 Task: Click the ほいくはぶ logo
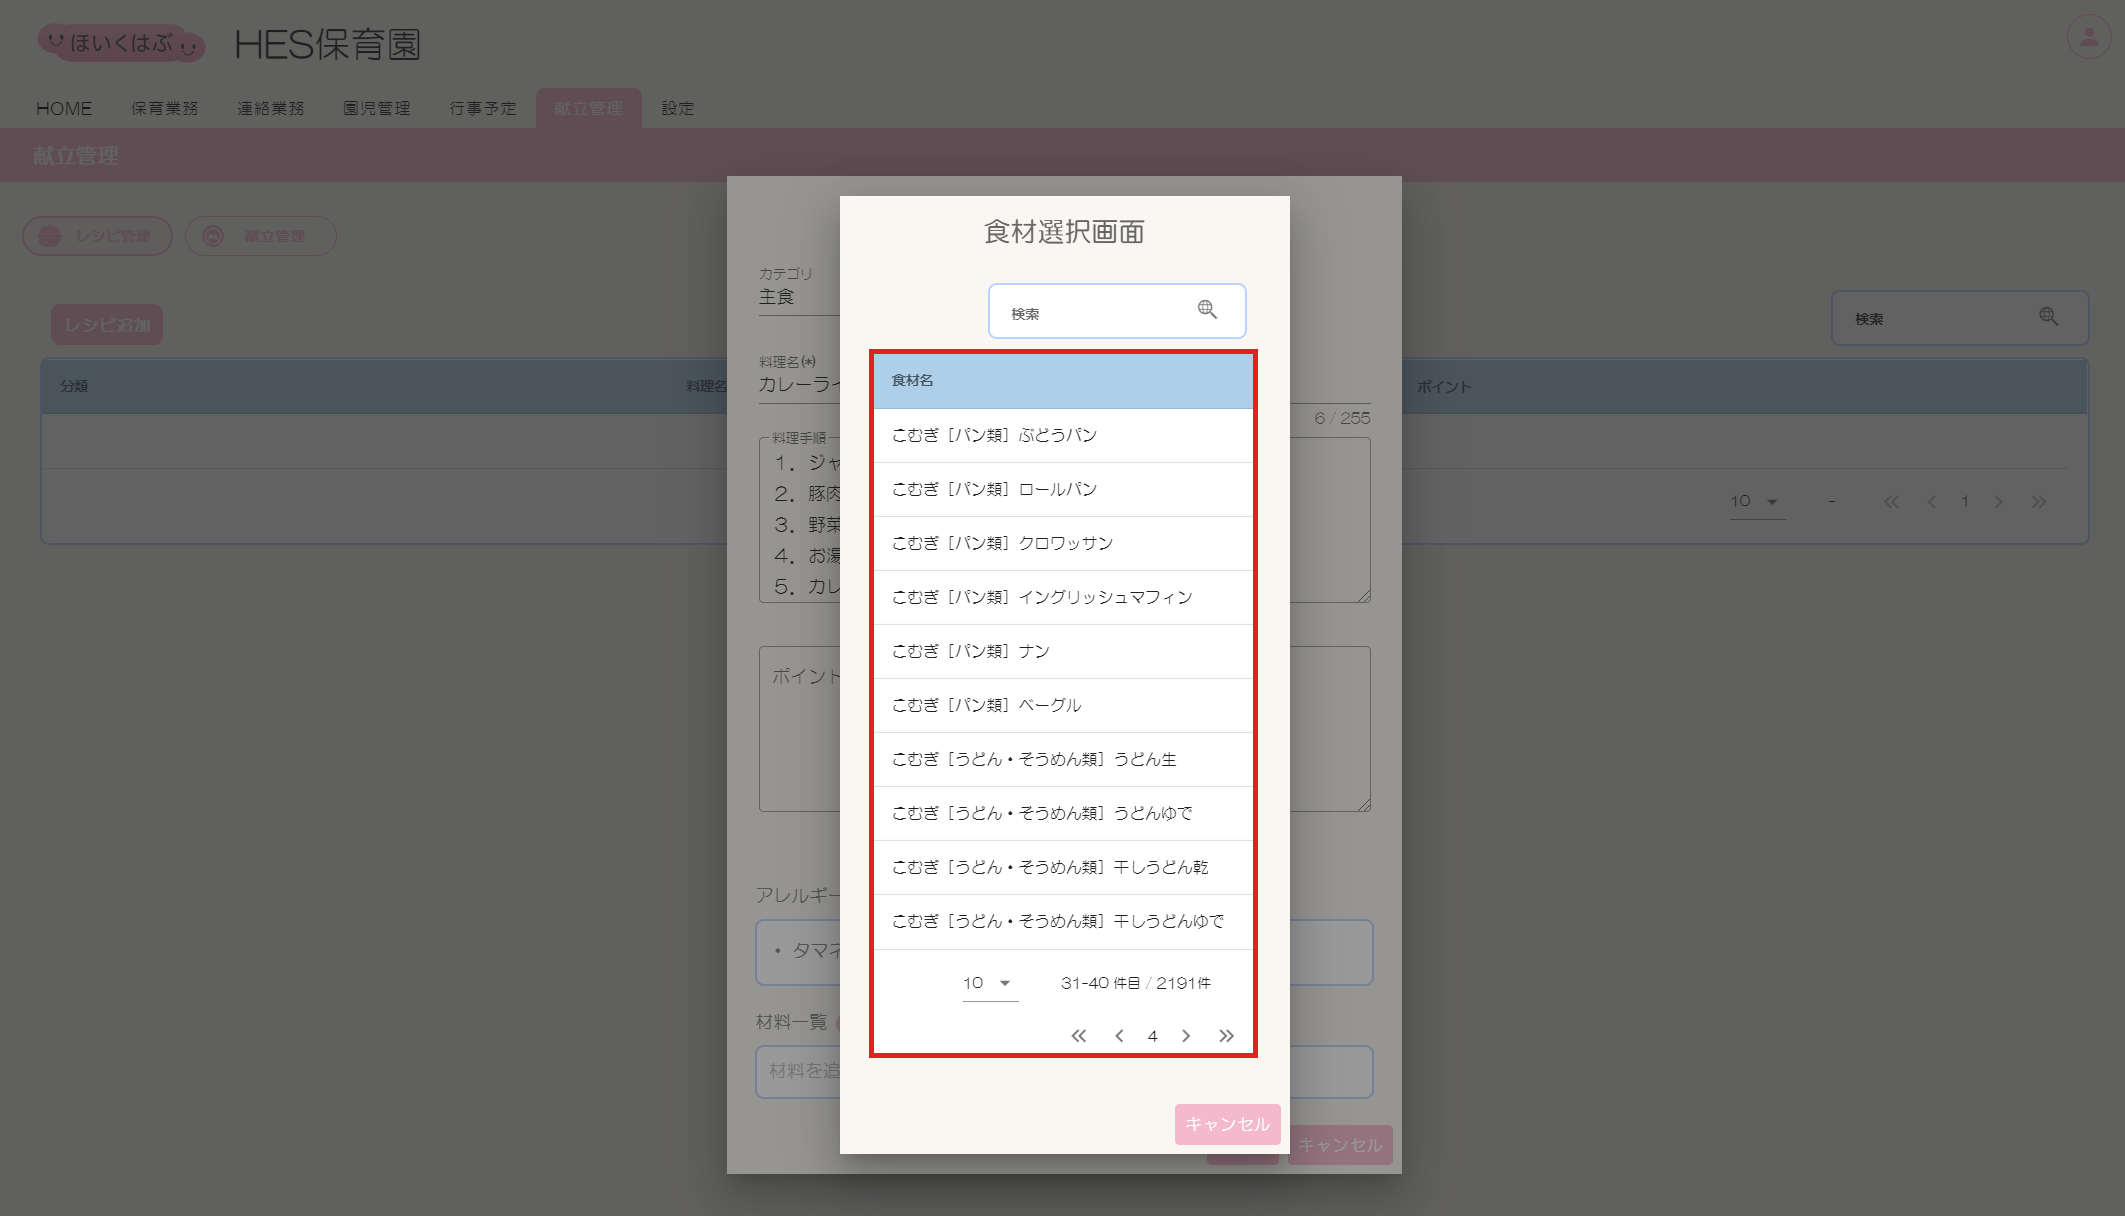click(121, 43)
